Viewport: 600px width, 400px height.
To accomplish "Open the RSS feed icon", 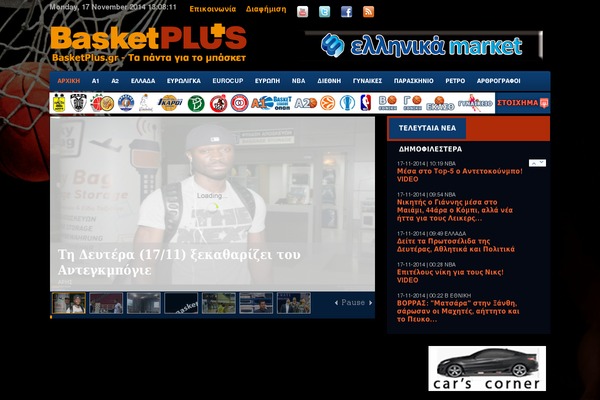I will pos(368,11).
